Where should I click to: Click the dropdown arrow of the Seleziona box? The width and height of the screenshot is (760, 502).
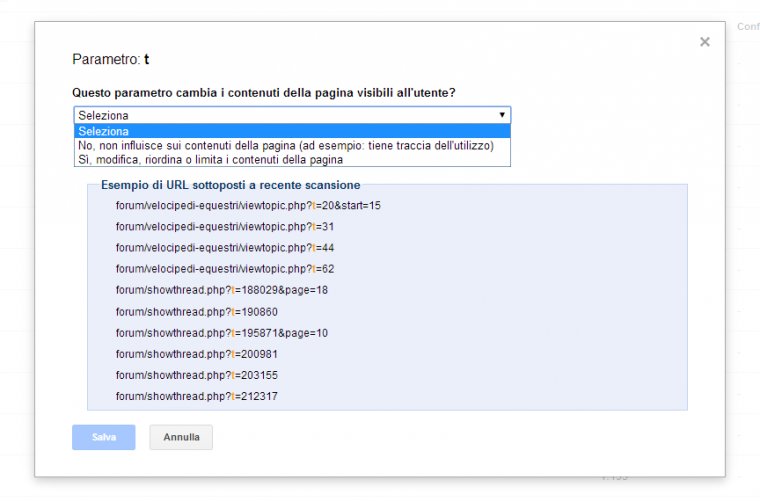(502, 115)
